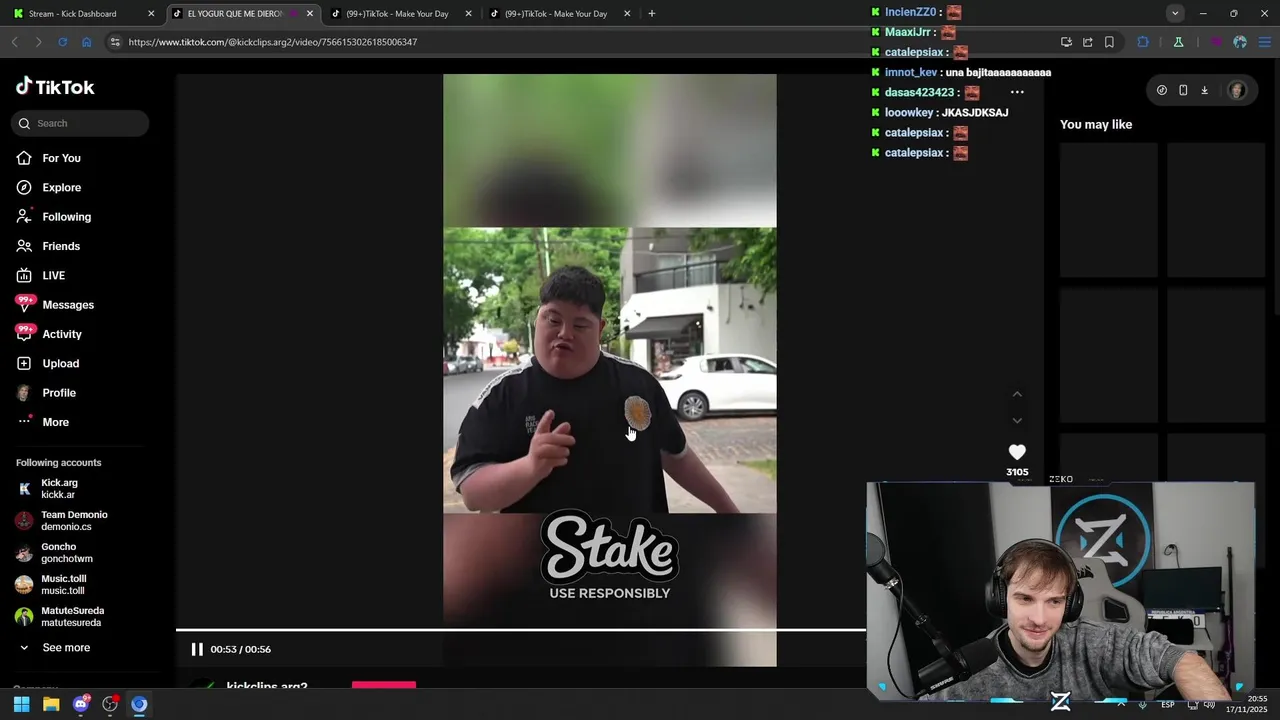Open the profile avatar in TikTok header
This screenshot has width=1280, height=720.
click(1237, 90)
